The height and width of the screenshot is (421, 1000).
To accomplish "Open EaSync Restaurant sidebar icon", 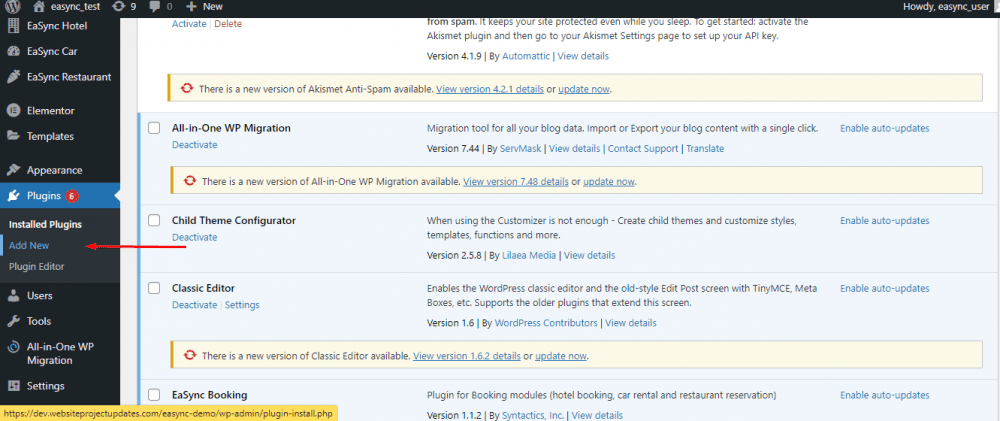I will point(13,77).
